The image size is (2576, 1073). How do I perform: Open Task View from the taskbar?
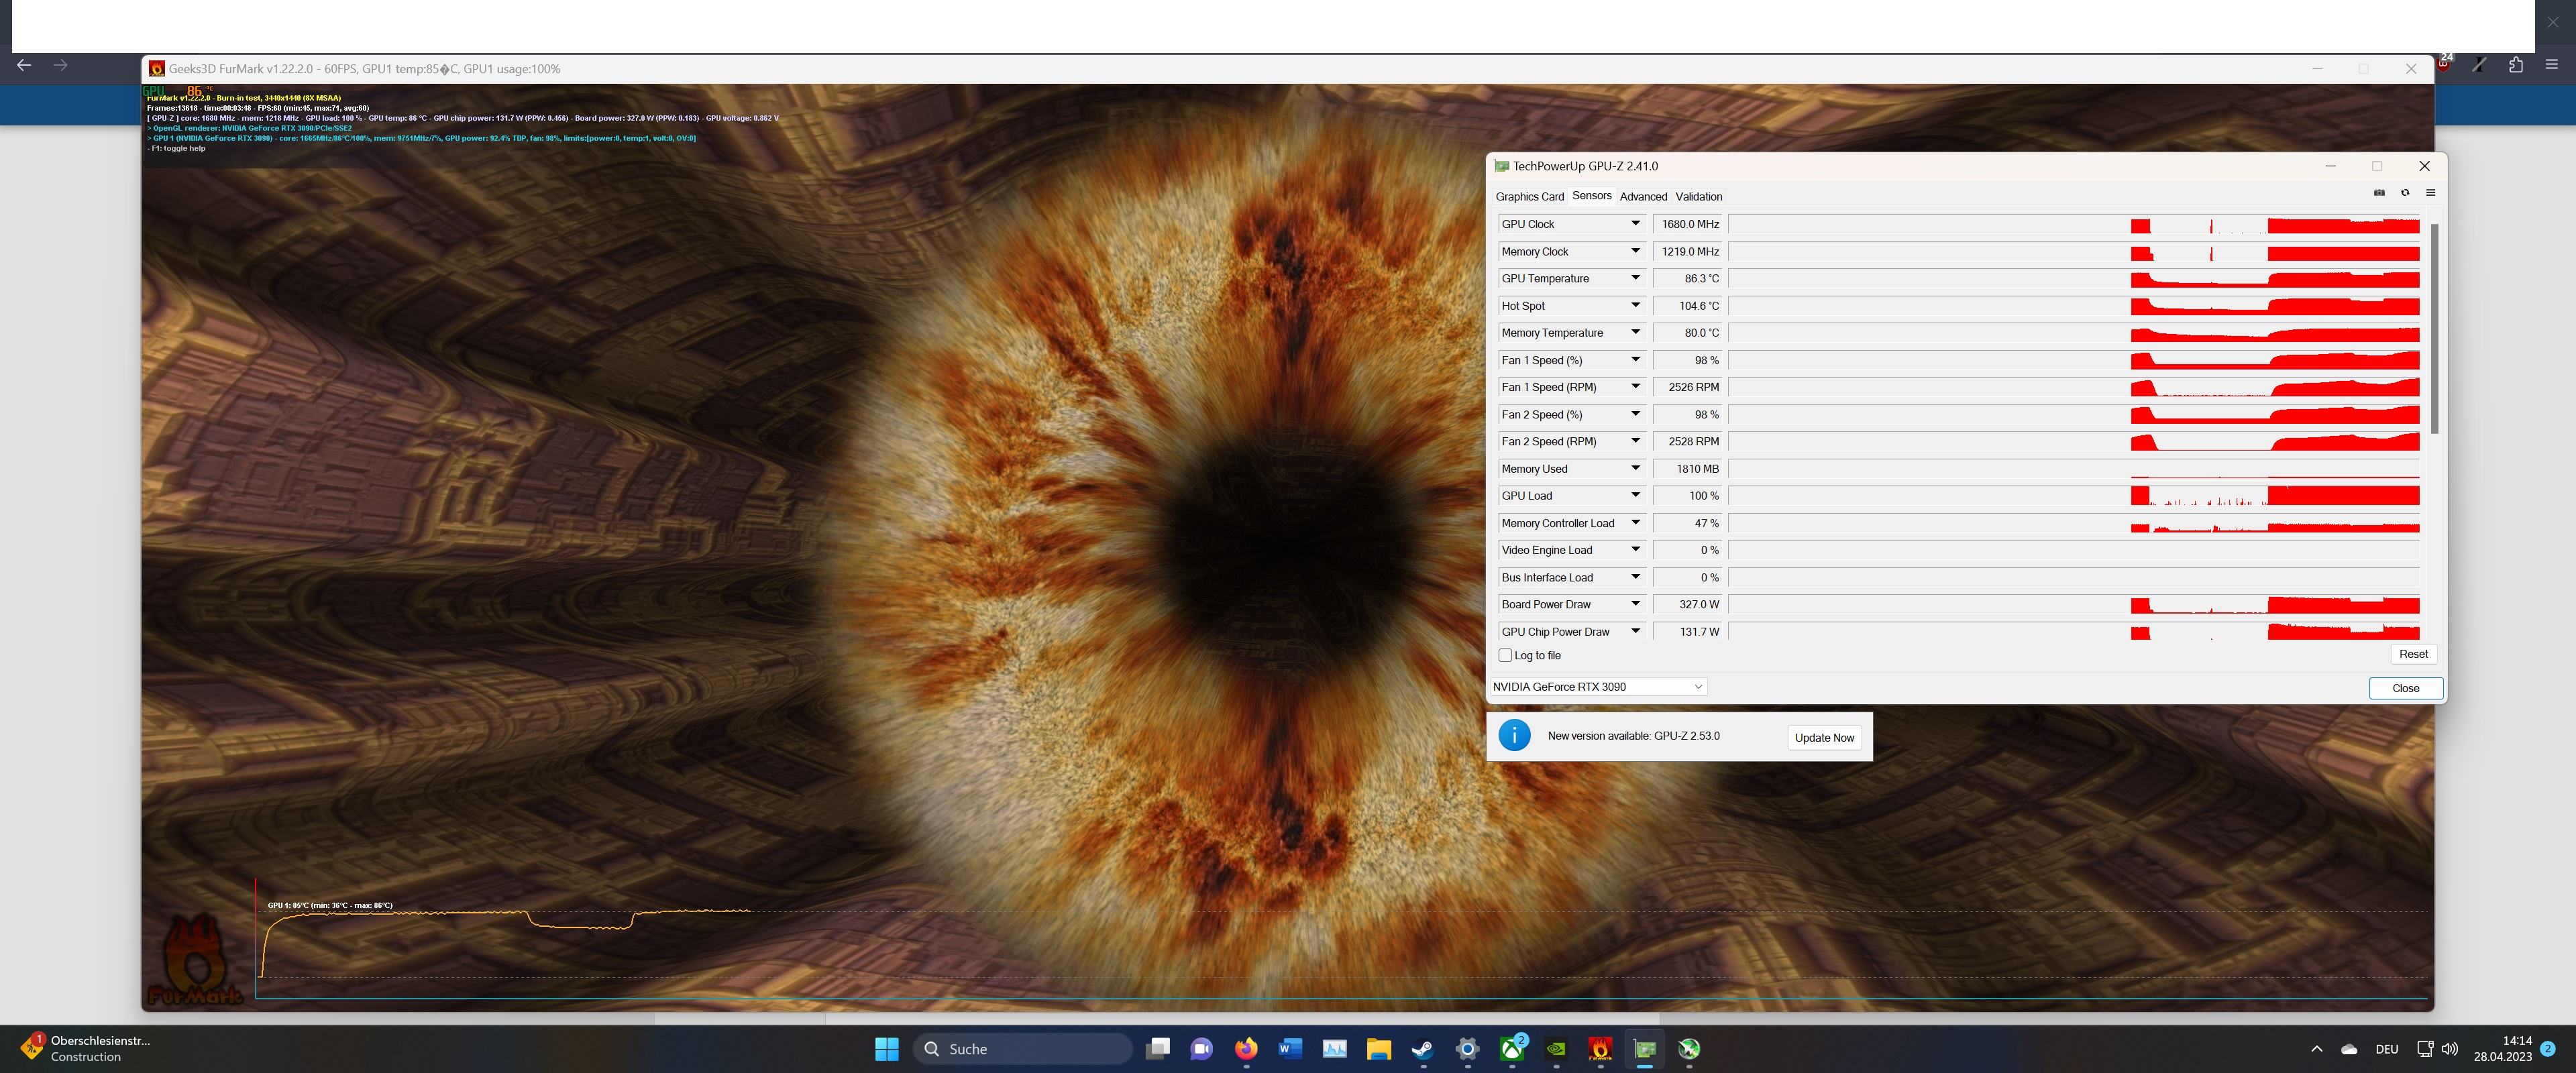pos(1158,1048)
